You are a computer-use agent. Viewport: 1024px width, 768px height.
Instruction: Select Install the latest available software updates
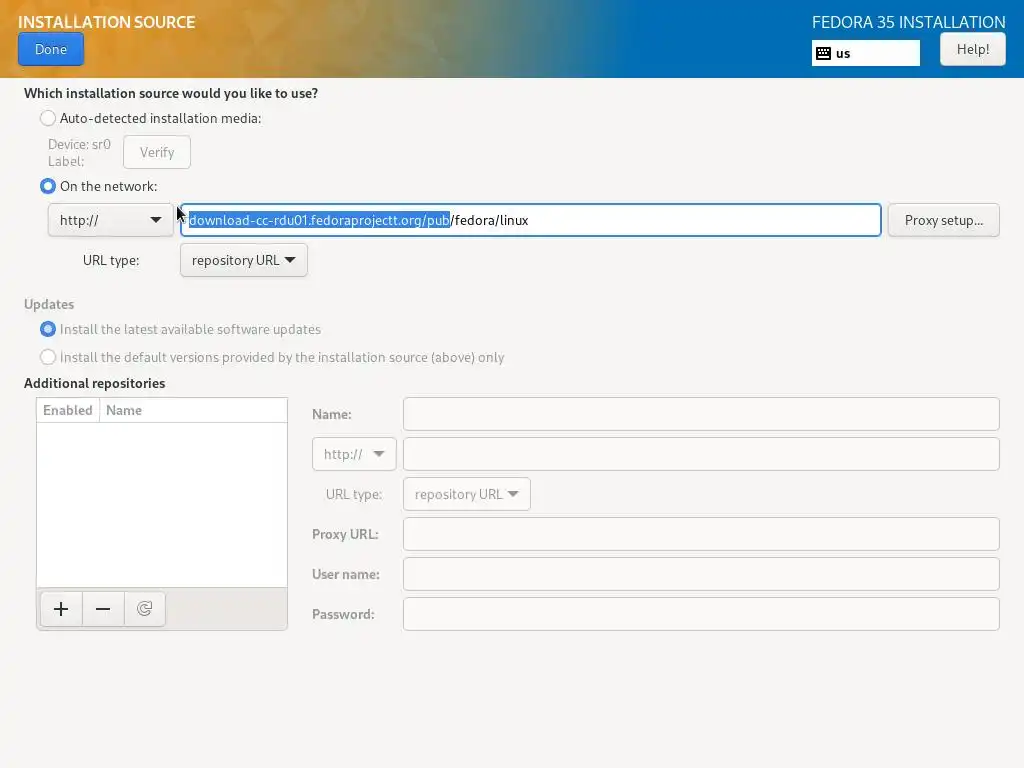pos(48,329)
